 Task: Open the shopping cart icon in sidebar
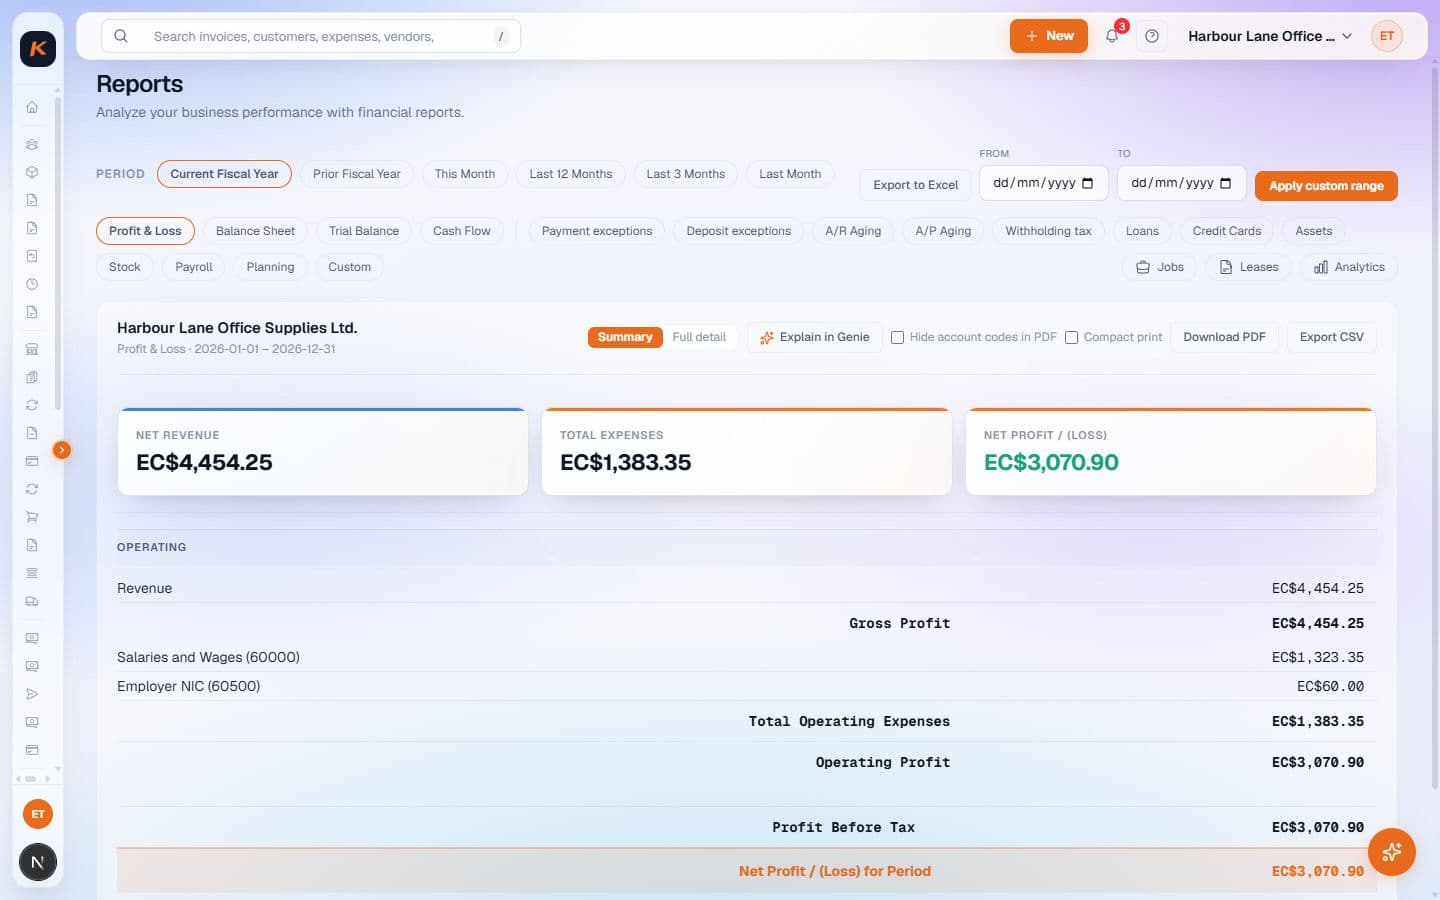click(x=32, y=517)
